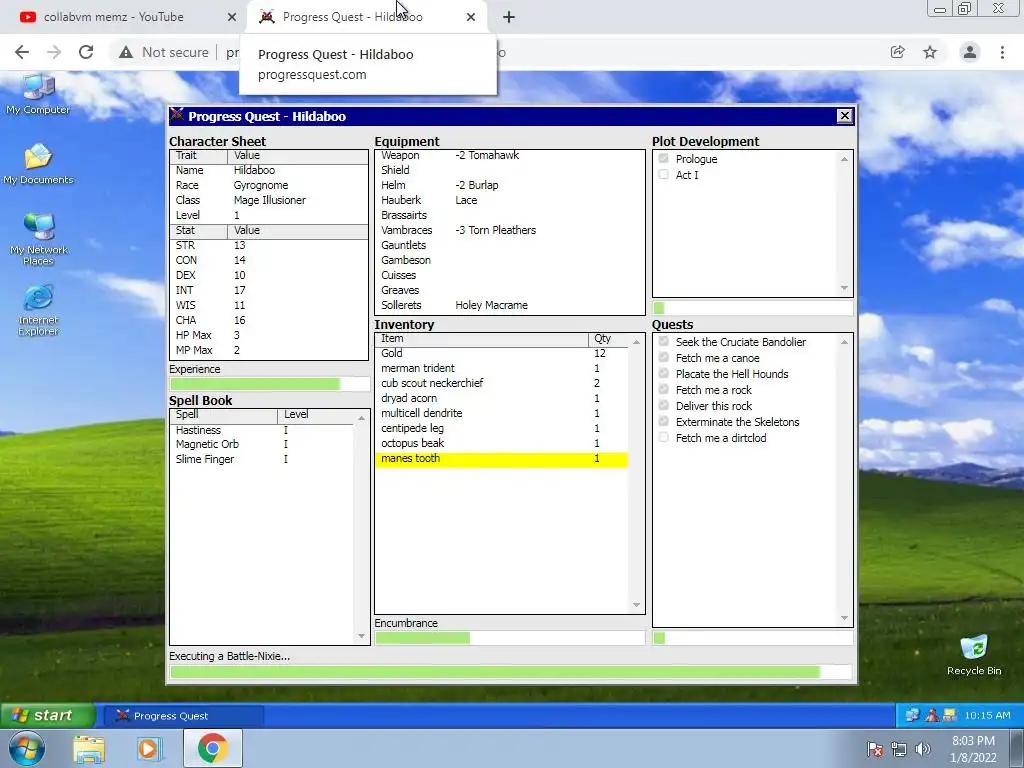This screenshot has width=1024, height=768.
Task: Select the highlighted manes tooth row
Action: coord(502,459)
